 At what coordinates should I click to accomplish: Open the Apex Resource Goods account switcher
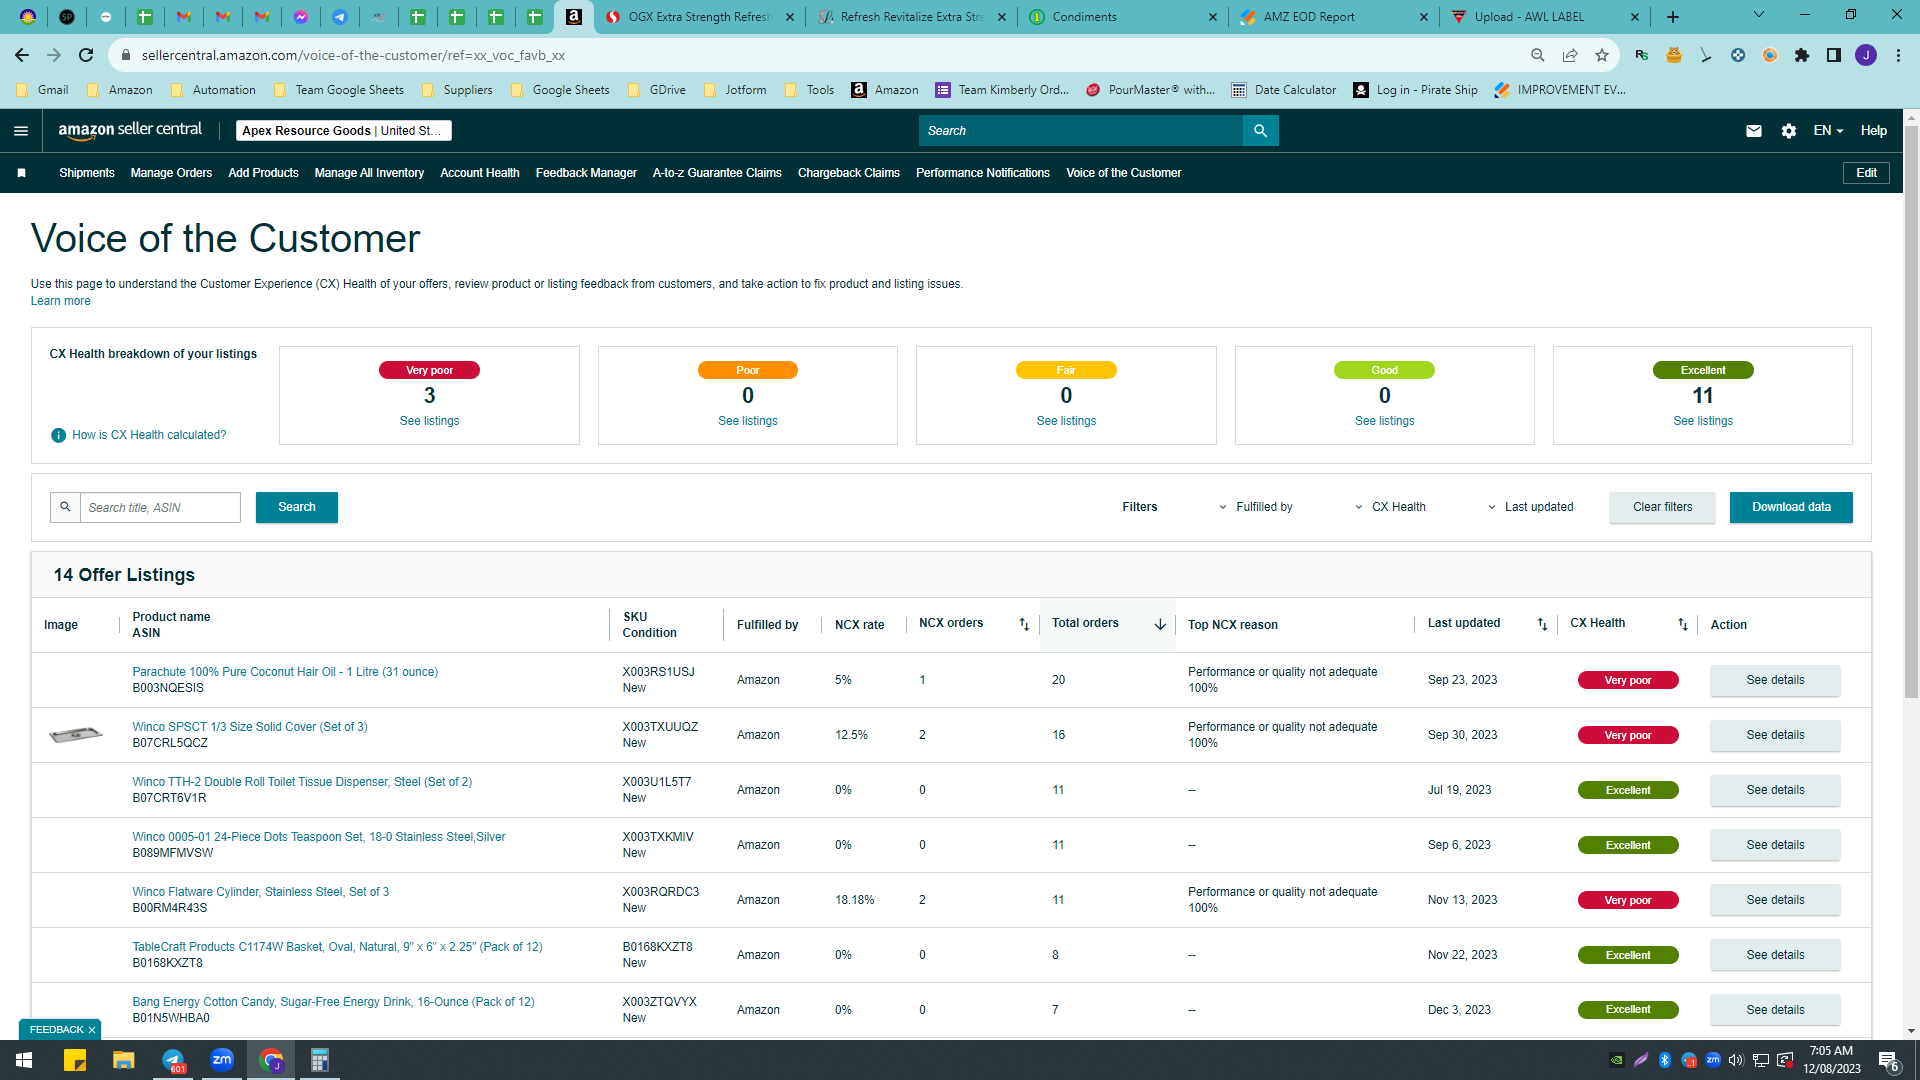(x=343, y=131)
